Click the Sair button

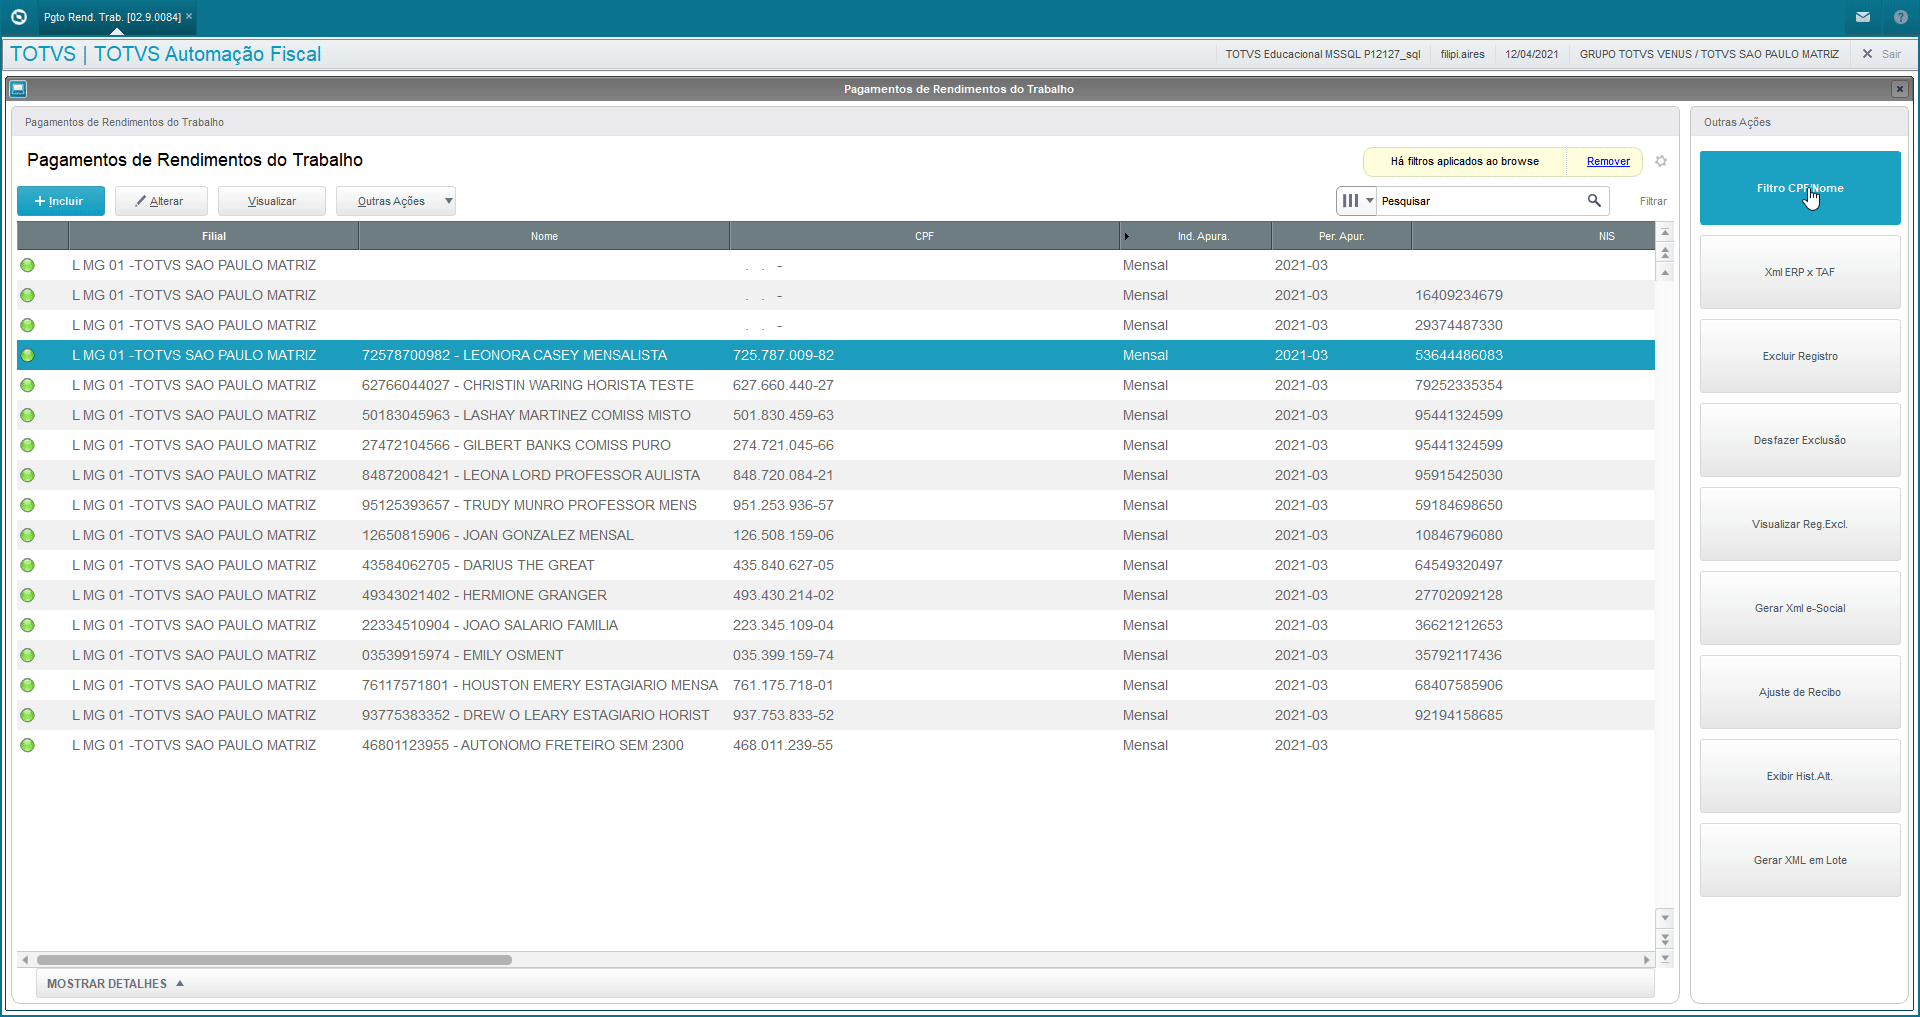[1882, 54]
